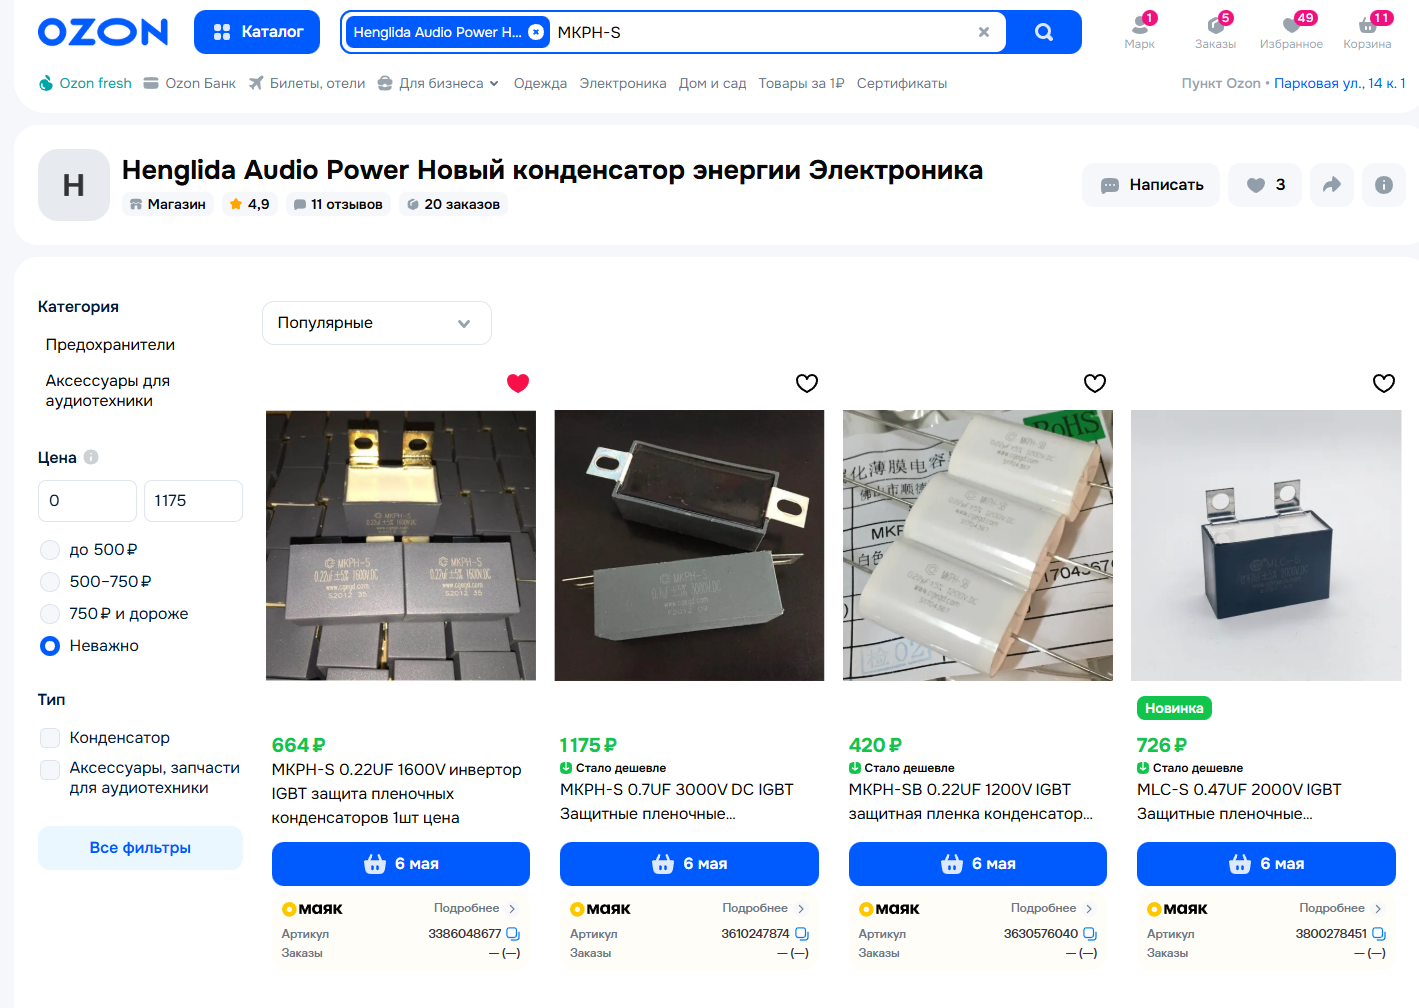Go to Сертификаты

click(902, 83)
